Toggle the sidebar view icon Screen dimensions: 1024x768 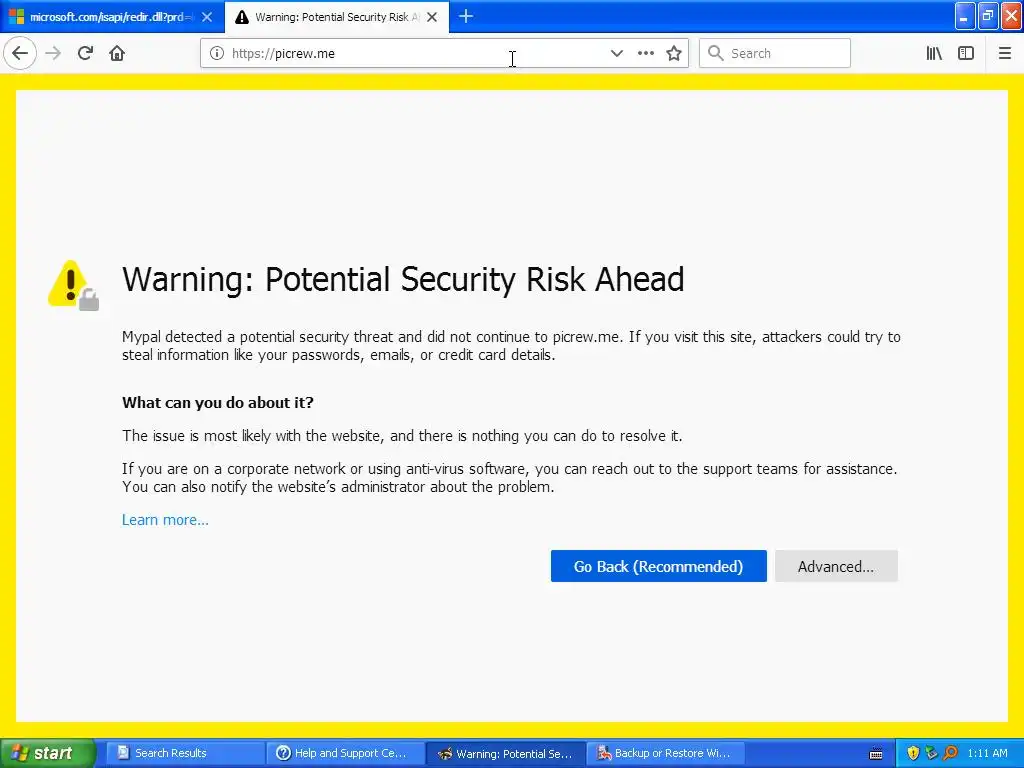point(966,53)
